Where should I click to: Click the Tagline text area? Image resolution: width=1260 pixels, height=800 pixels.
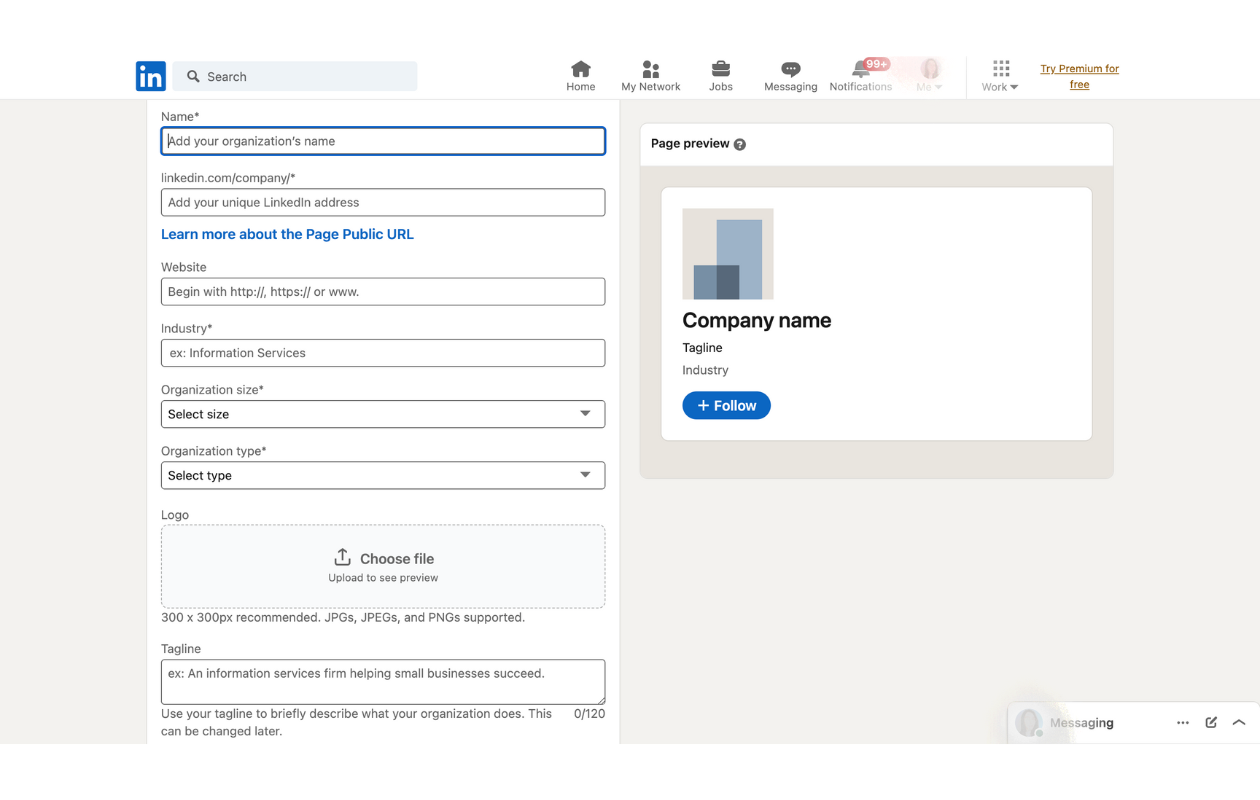(x=383, y=681)
